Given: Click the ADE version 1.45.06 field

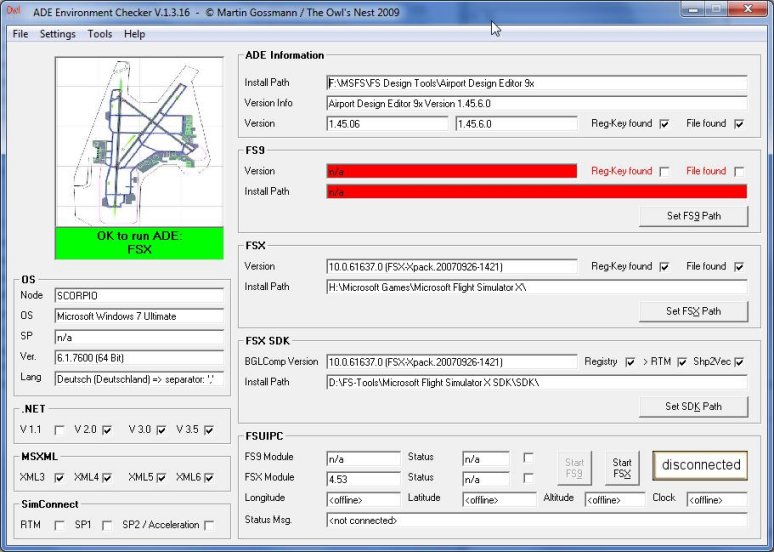Looking at the screenshot, I should point(387,124).
